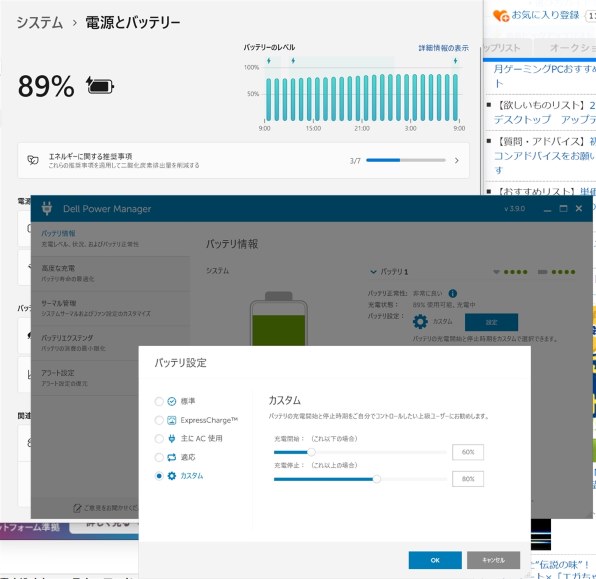Maximize the Dell Power Manager window

(563, 208)
